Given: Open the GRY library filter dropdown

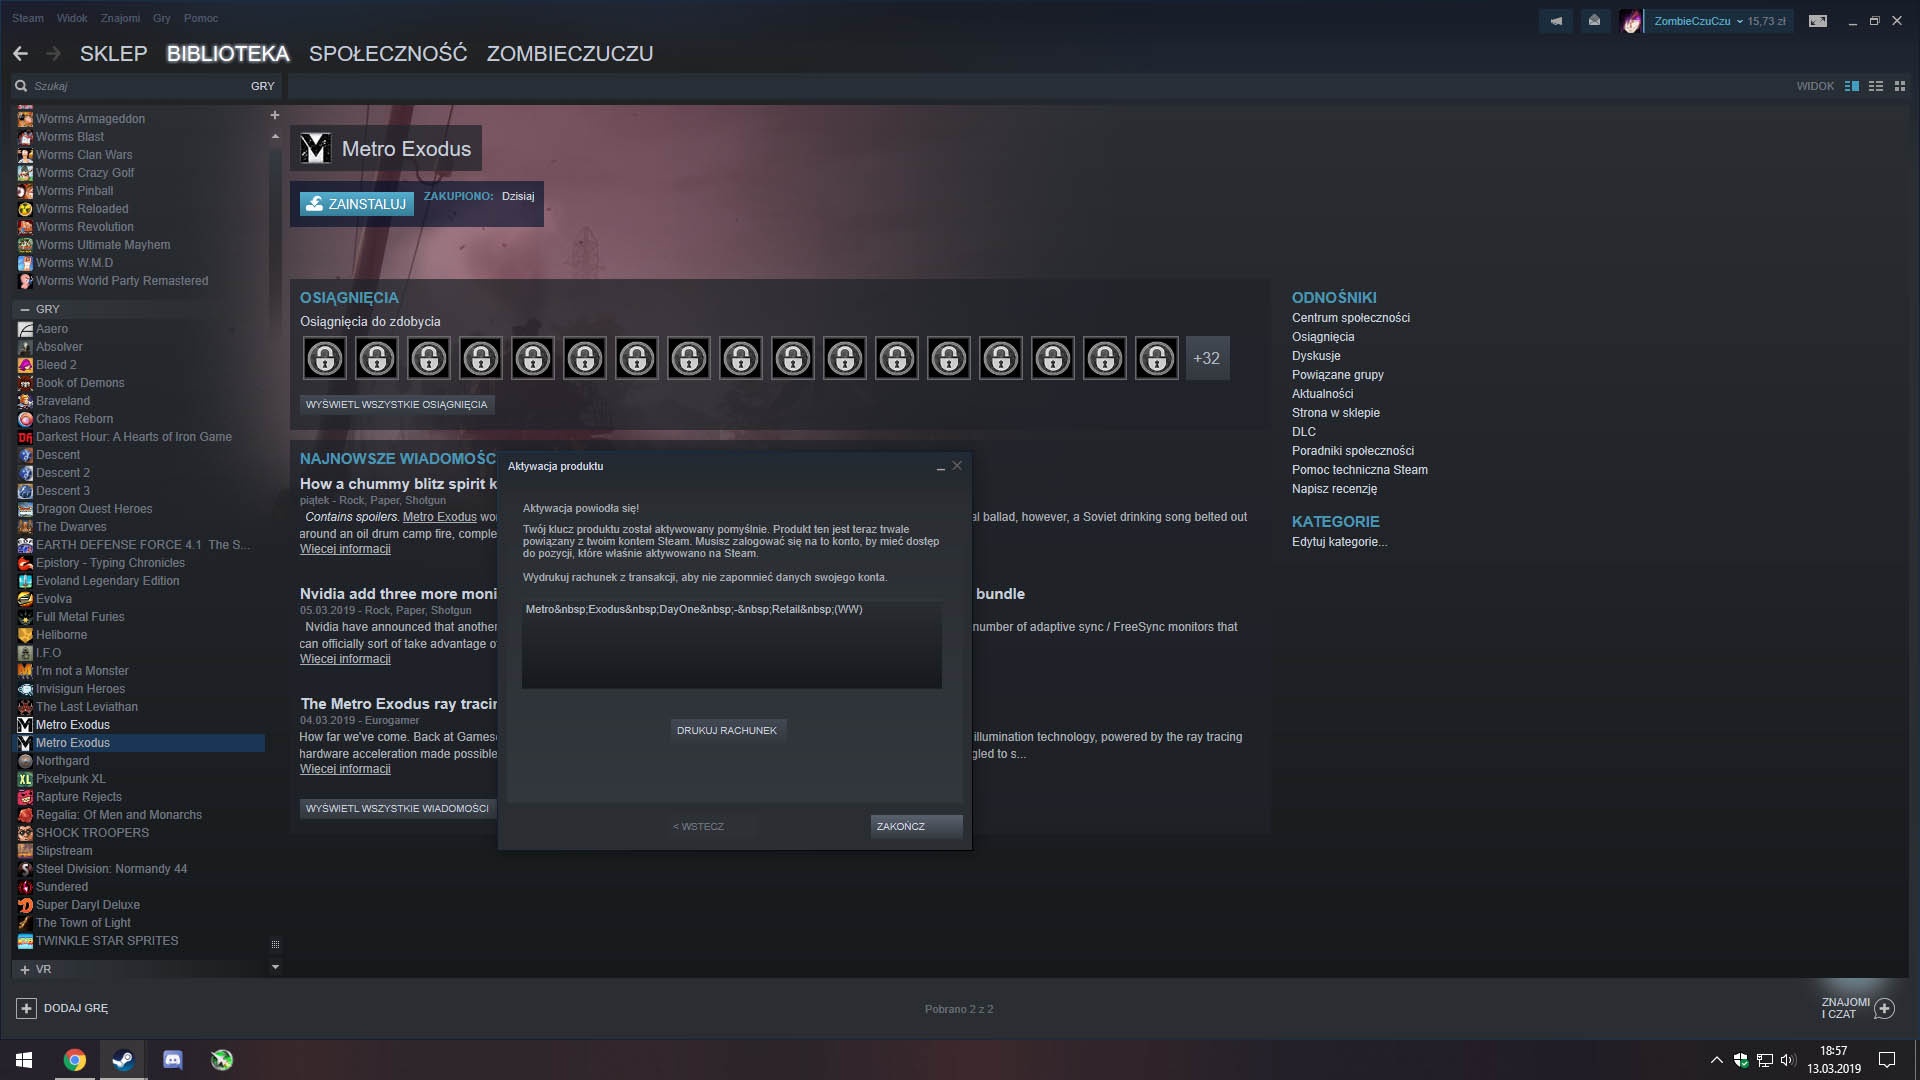Looking at the screenshot, I should pos(263,86).
